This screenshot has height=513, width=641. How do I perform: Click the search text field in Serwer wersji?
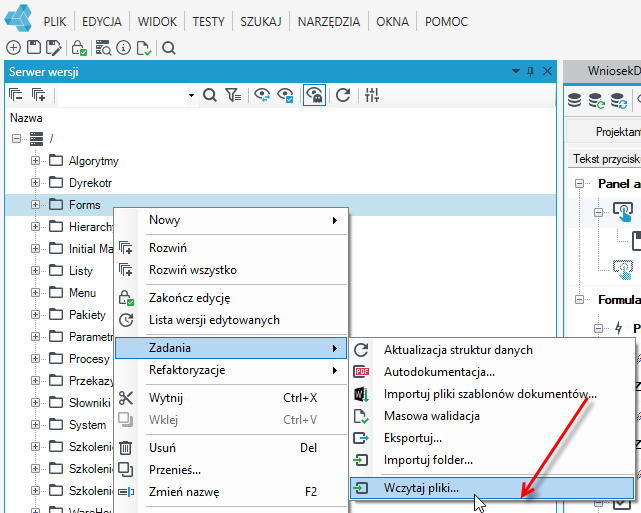click(x=123, y=96)
